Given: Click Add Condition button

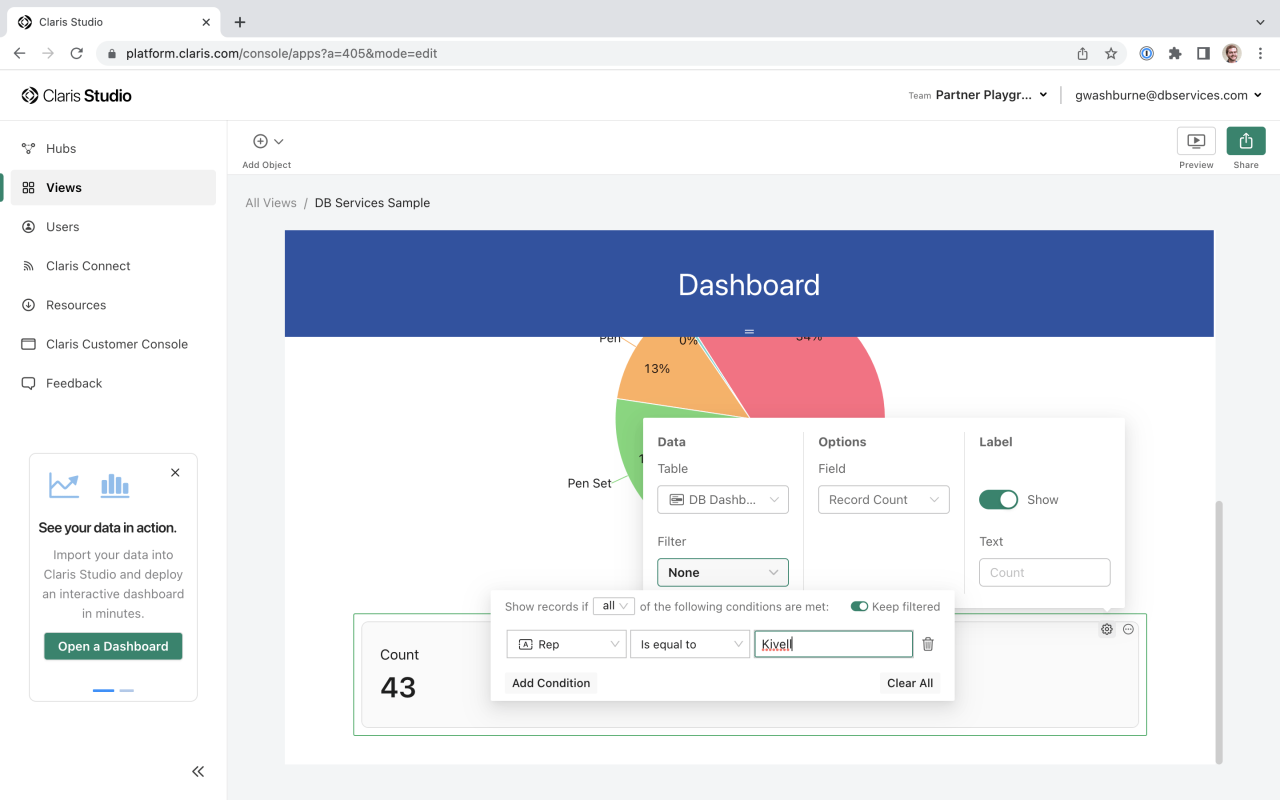Looking at the screenshot, I should (551, 683).
